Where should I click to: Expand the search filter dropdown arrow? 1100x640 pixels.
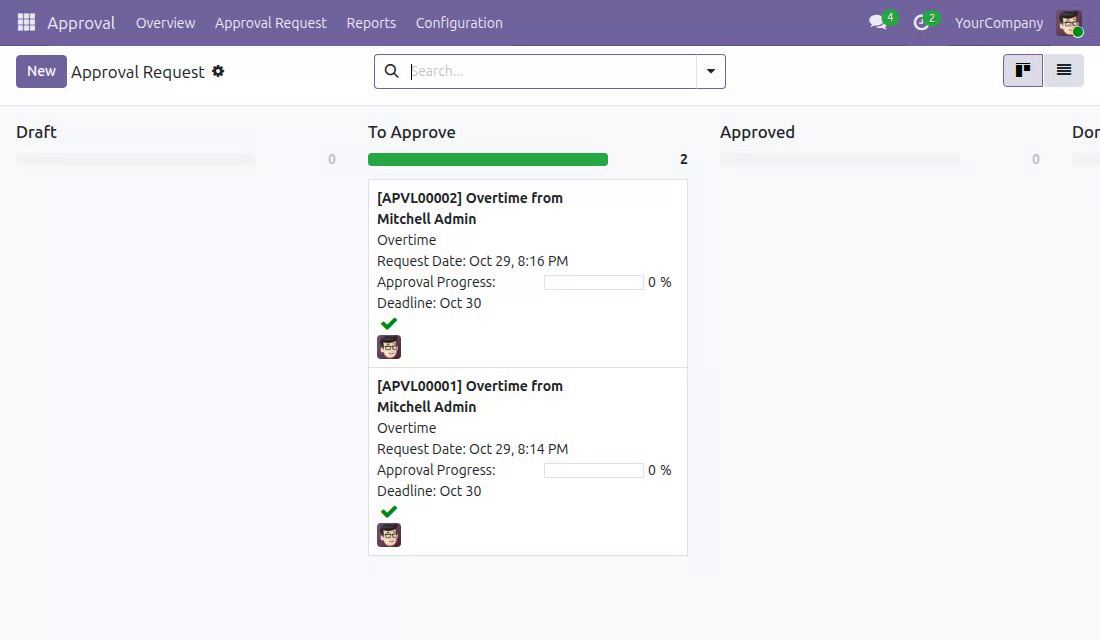pos(711,71)
